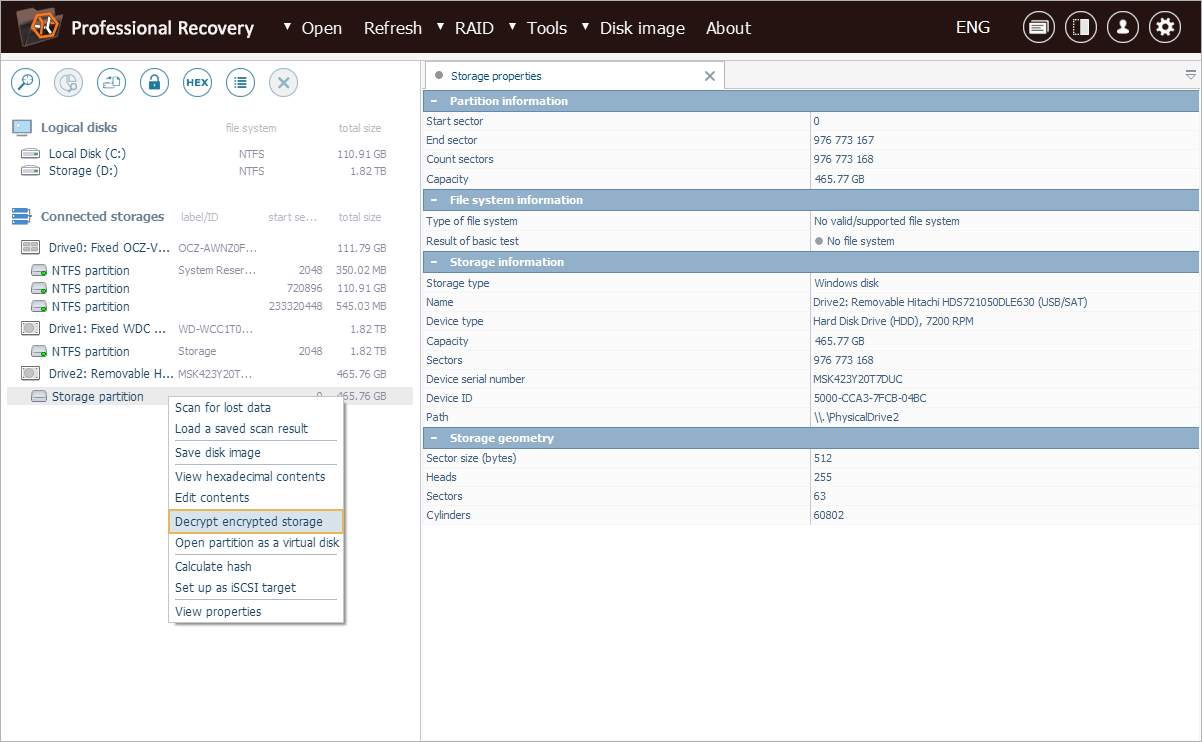The width and height of the screenshot is (1202, 742).
Task: Click the list properties toolbar icon
Action: click(240, 83)
